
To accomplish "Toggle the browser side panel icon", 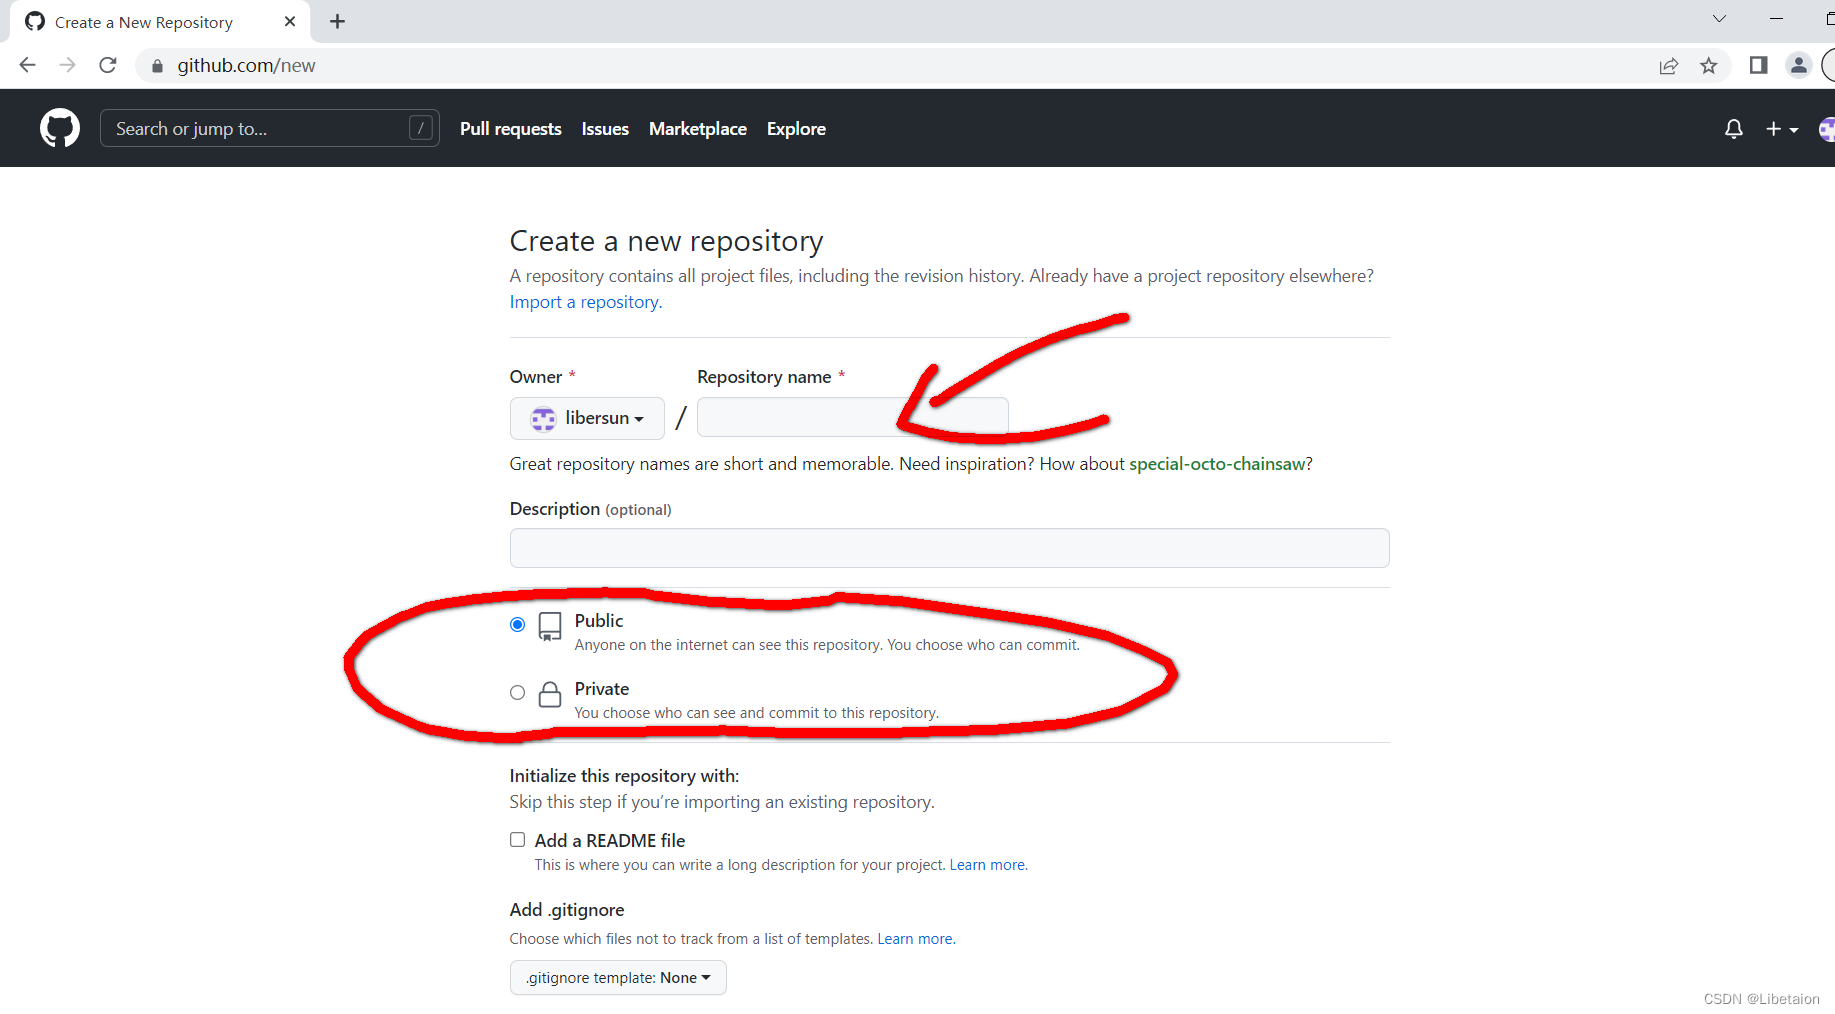I will [x=1758, y=65].
